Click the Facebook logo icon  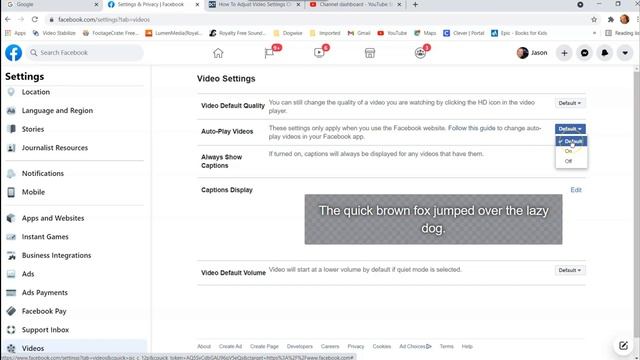pos(13,53)
